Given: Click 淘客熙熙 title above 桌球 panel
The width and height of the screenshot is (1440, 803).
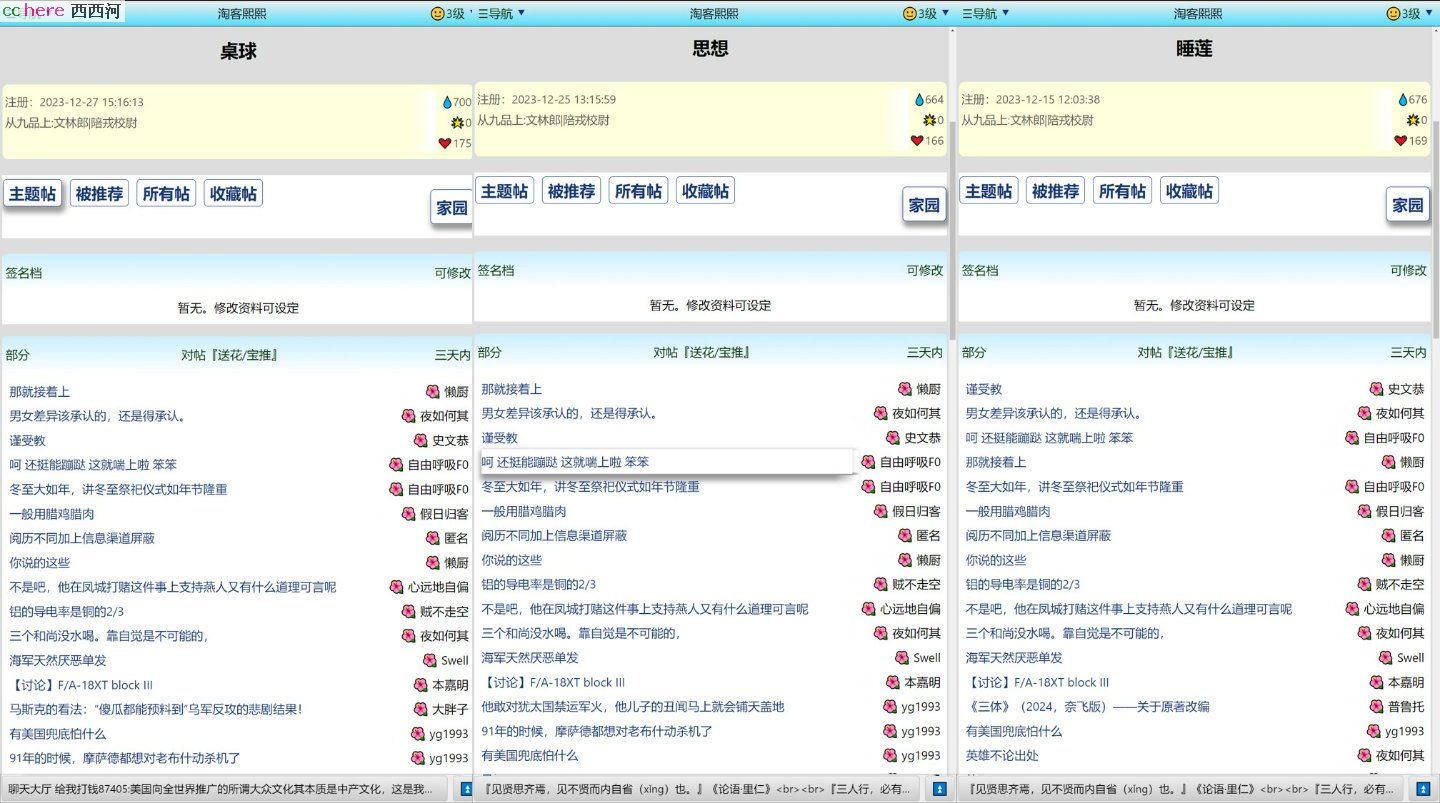Looking at the screenshot, I should tap(242, 14).
